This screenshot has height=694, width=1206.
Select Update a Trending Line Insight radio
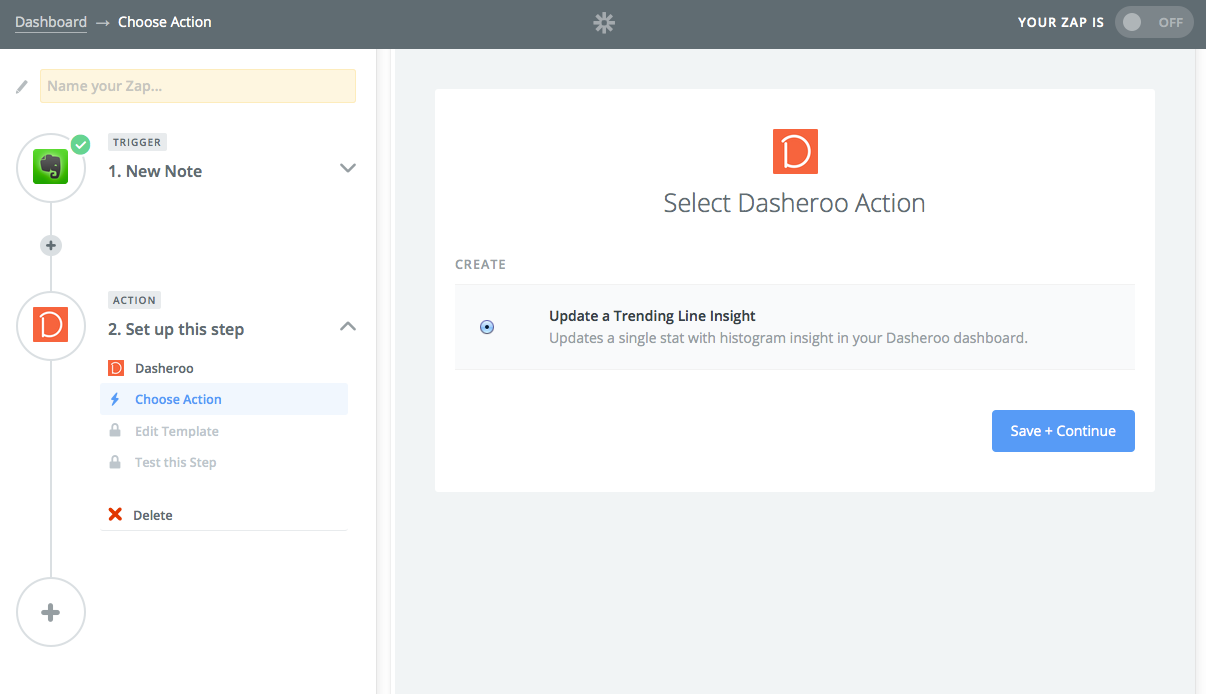(x=487, y=327)
